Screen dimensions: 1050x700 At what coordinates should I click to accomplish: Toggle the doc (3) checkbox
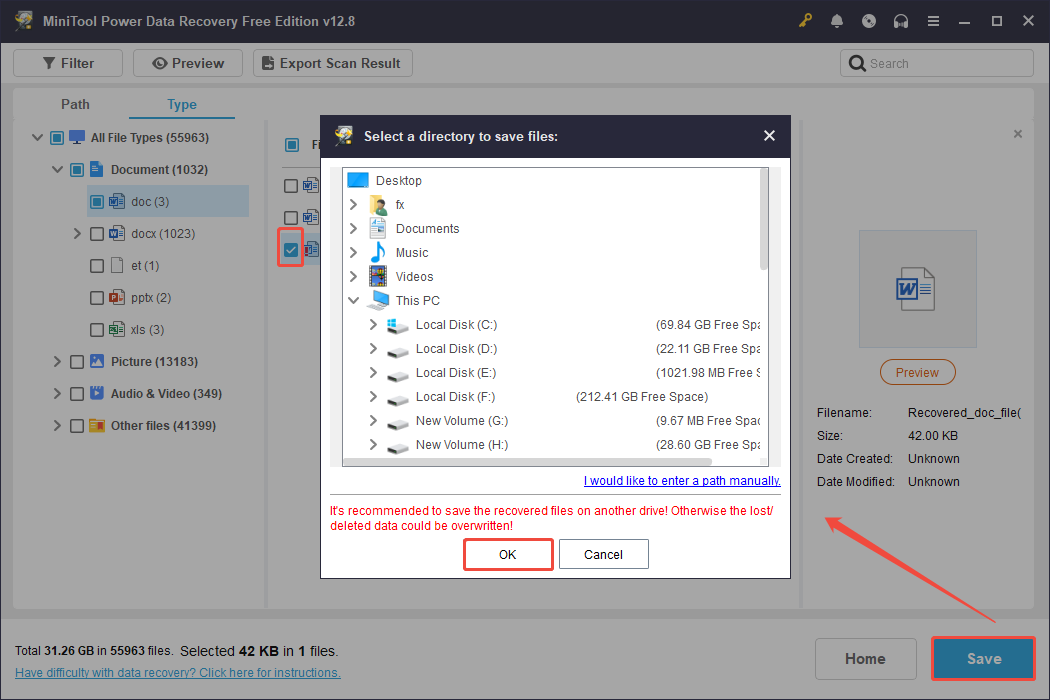click(x=97, y=202)
